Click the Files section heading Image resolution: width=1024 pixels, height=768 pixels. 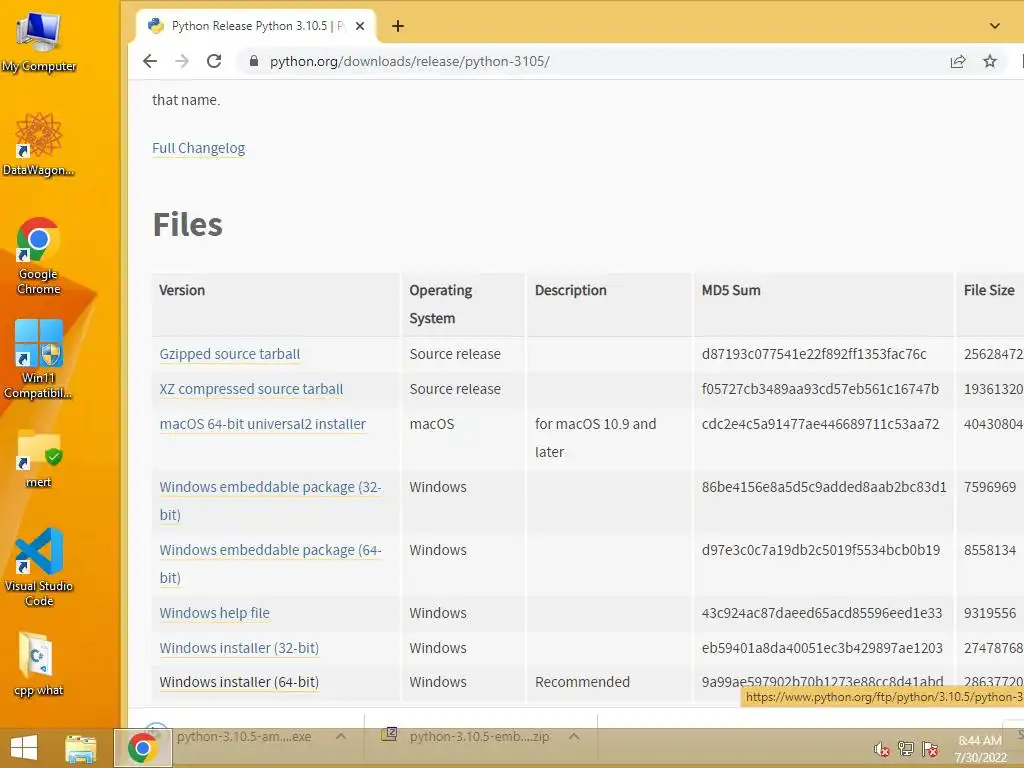[x=187, y=225]
